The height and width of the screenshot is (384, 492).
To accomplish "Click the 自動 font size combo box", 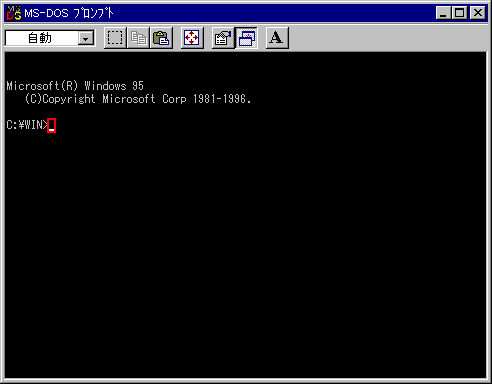I will (50, 38).
